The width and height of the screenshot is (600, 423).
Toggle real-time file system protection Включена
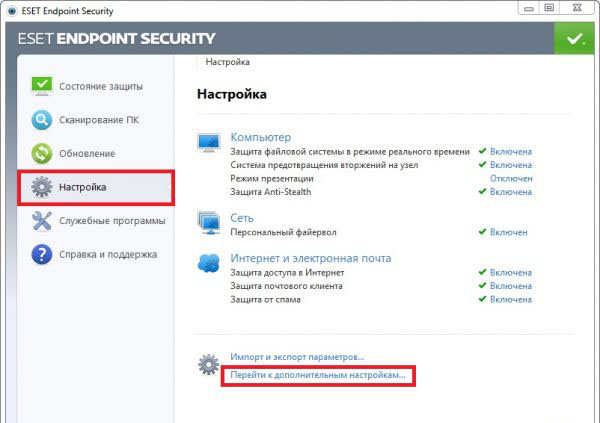point(510,152)
